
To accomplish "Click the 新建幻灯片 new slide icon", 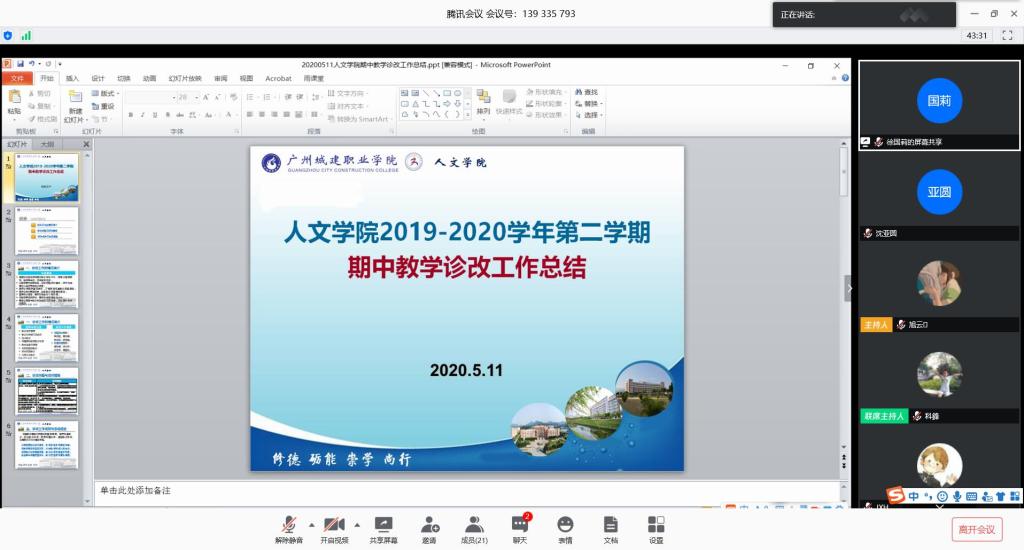I will coord(76,101).
